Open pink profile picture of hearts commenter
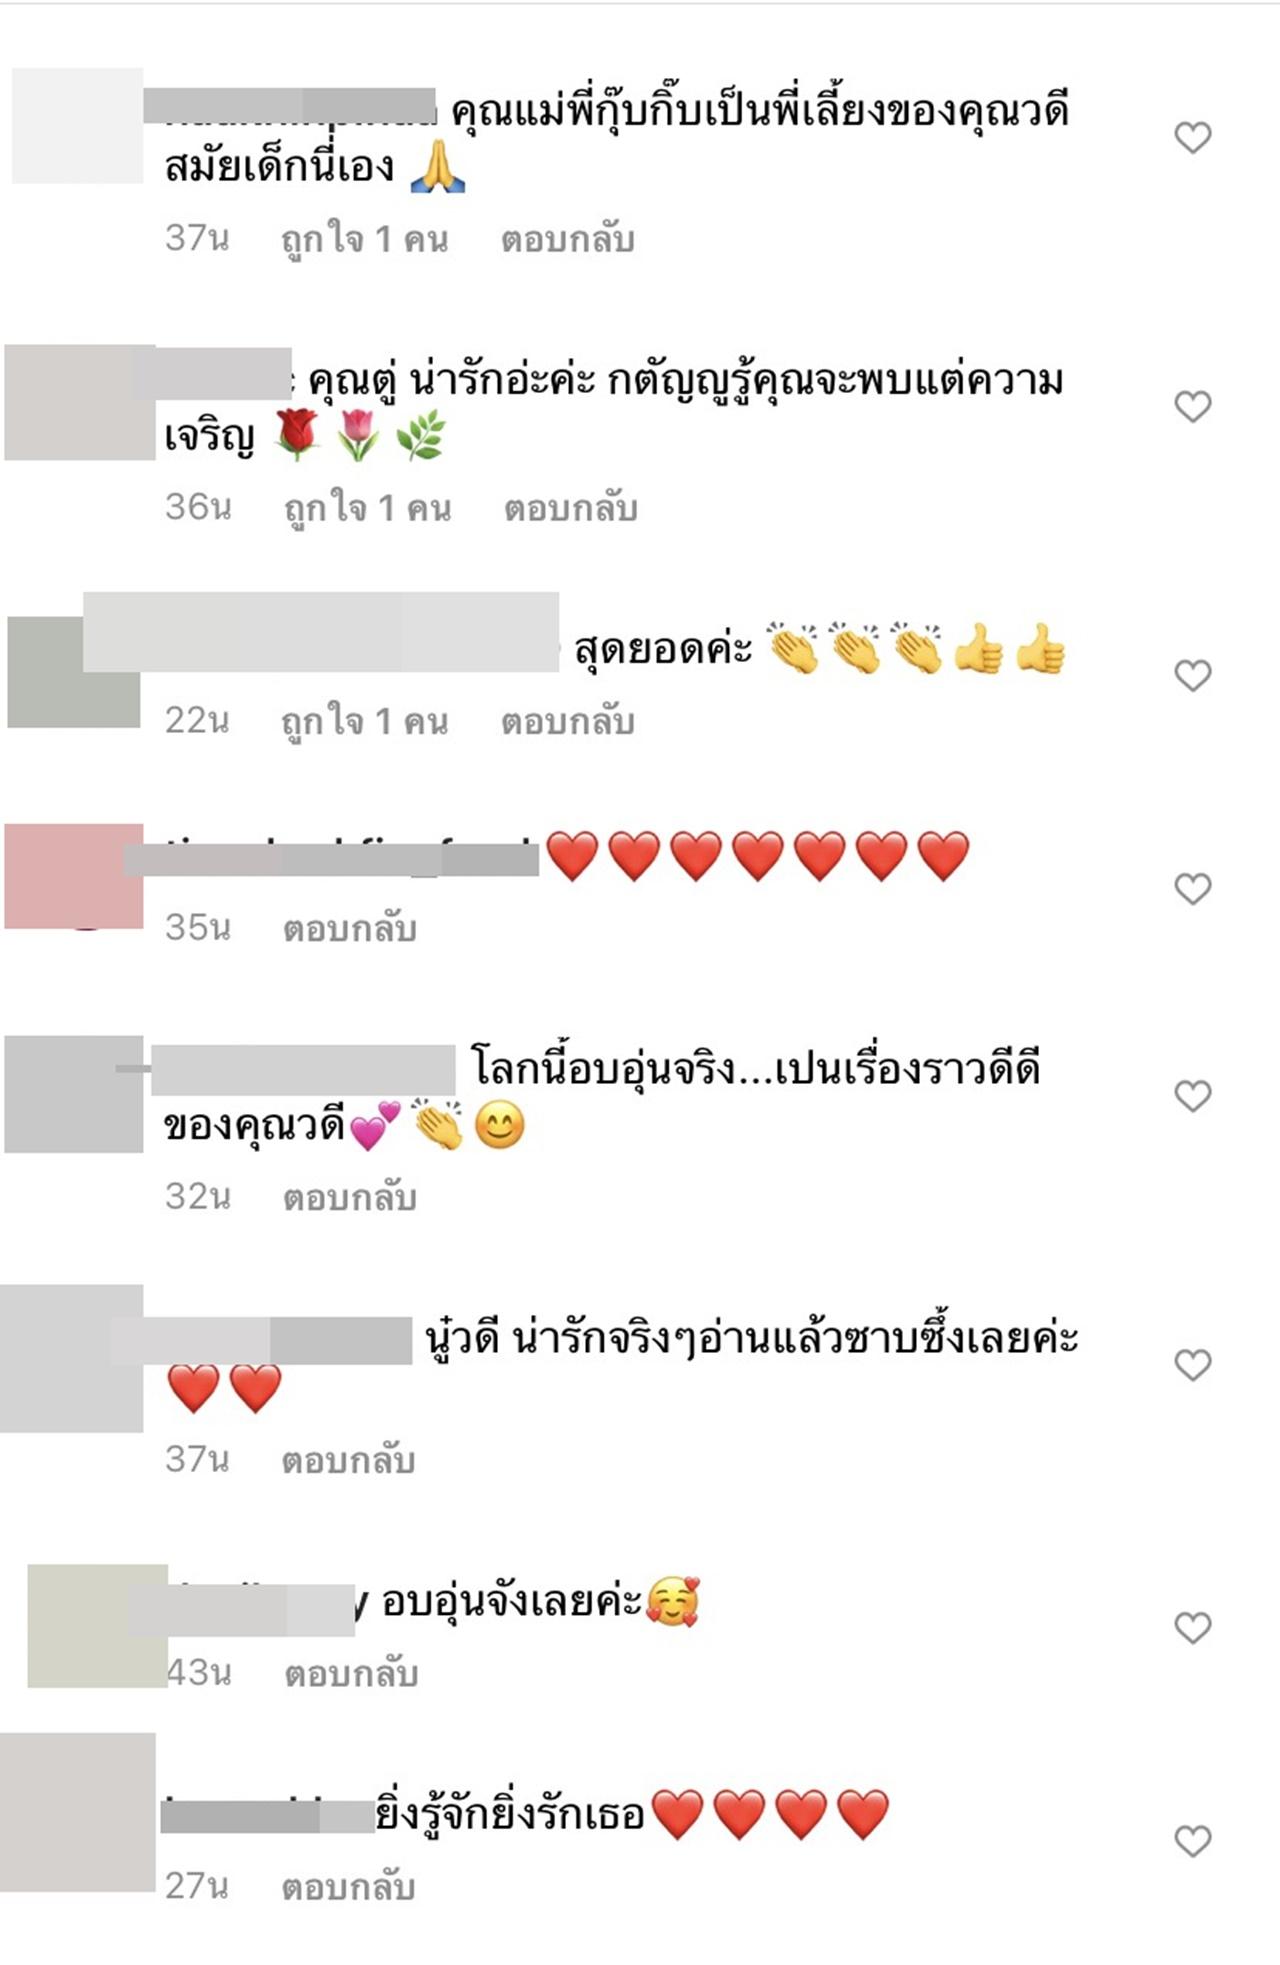1280x1965 pixels. click(74, 876)
